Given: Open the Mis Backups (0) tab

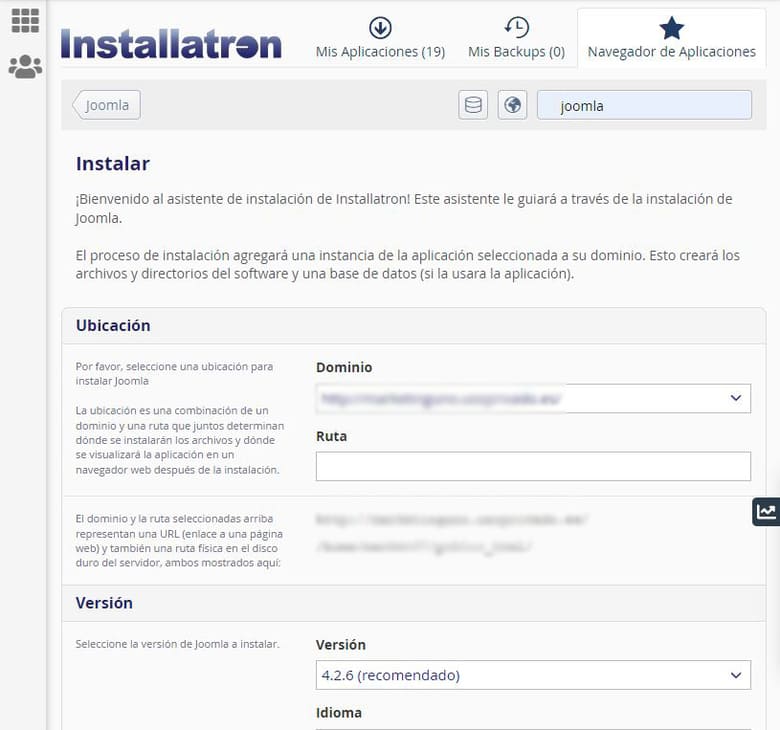Looking at the screenshot, I should click(x=516, y=38).
